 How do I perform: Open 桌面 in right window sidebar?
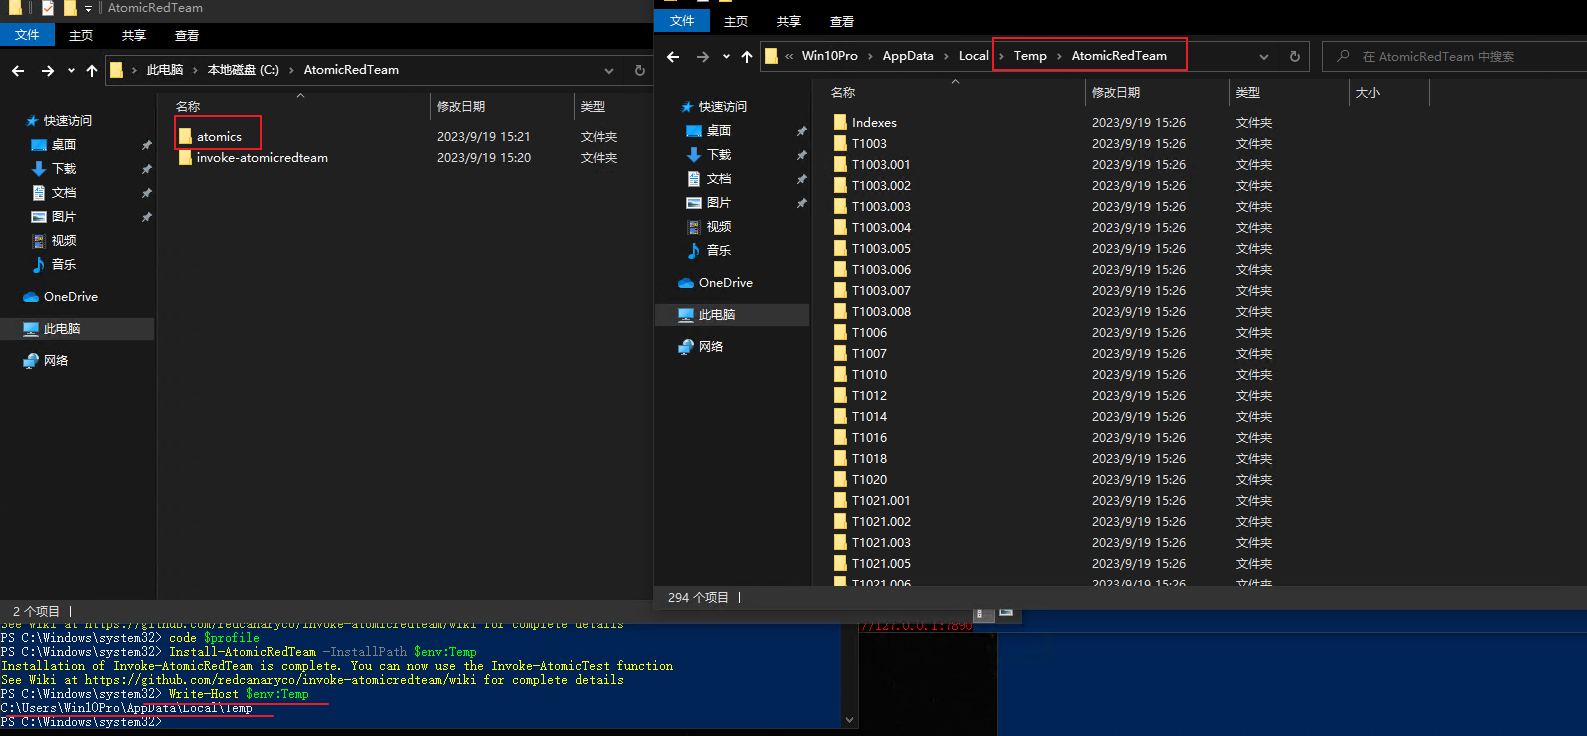[x=719, y=131]
